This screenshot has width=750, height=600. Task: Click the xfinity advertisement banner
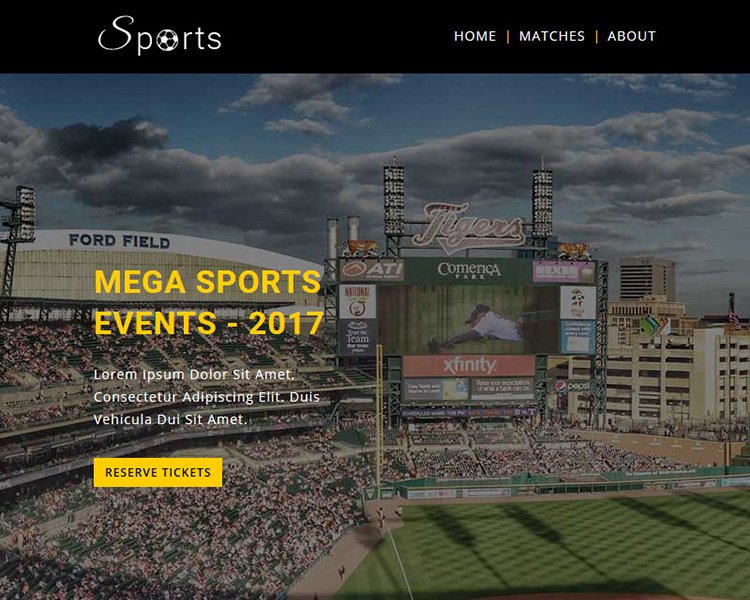click(x=469, y=366)
